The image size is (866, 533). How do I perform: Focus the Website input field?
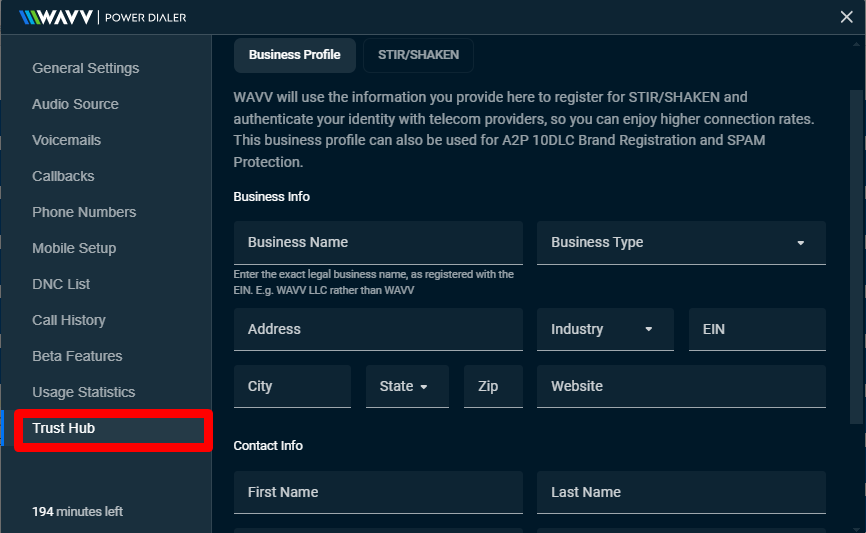[x=681, y=386]
